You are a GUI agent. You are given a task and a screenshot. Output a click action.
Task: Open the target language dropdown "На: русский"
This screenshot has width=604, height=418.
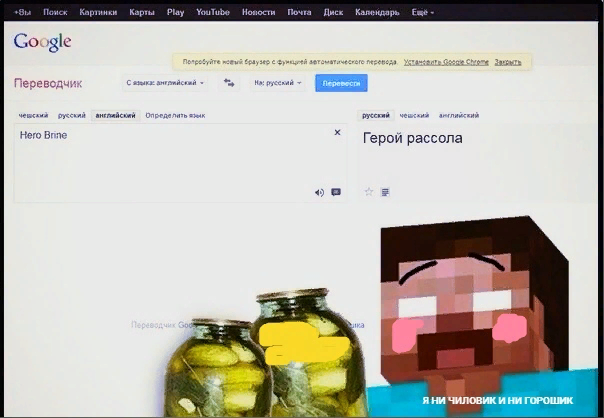click(277, 83)
